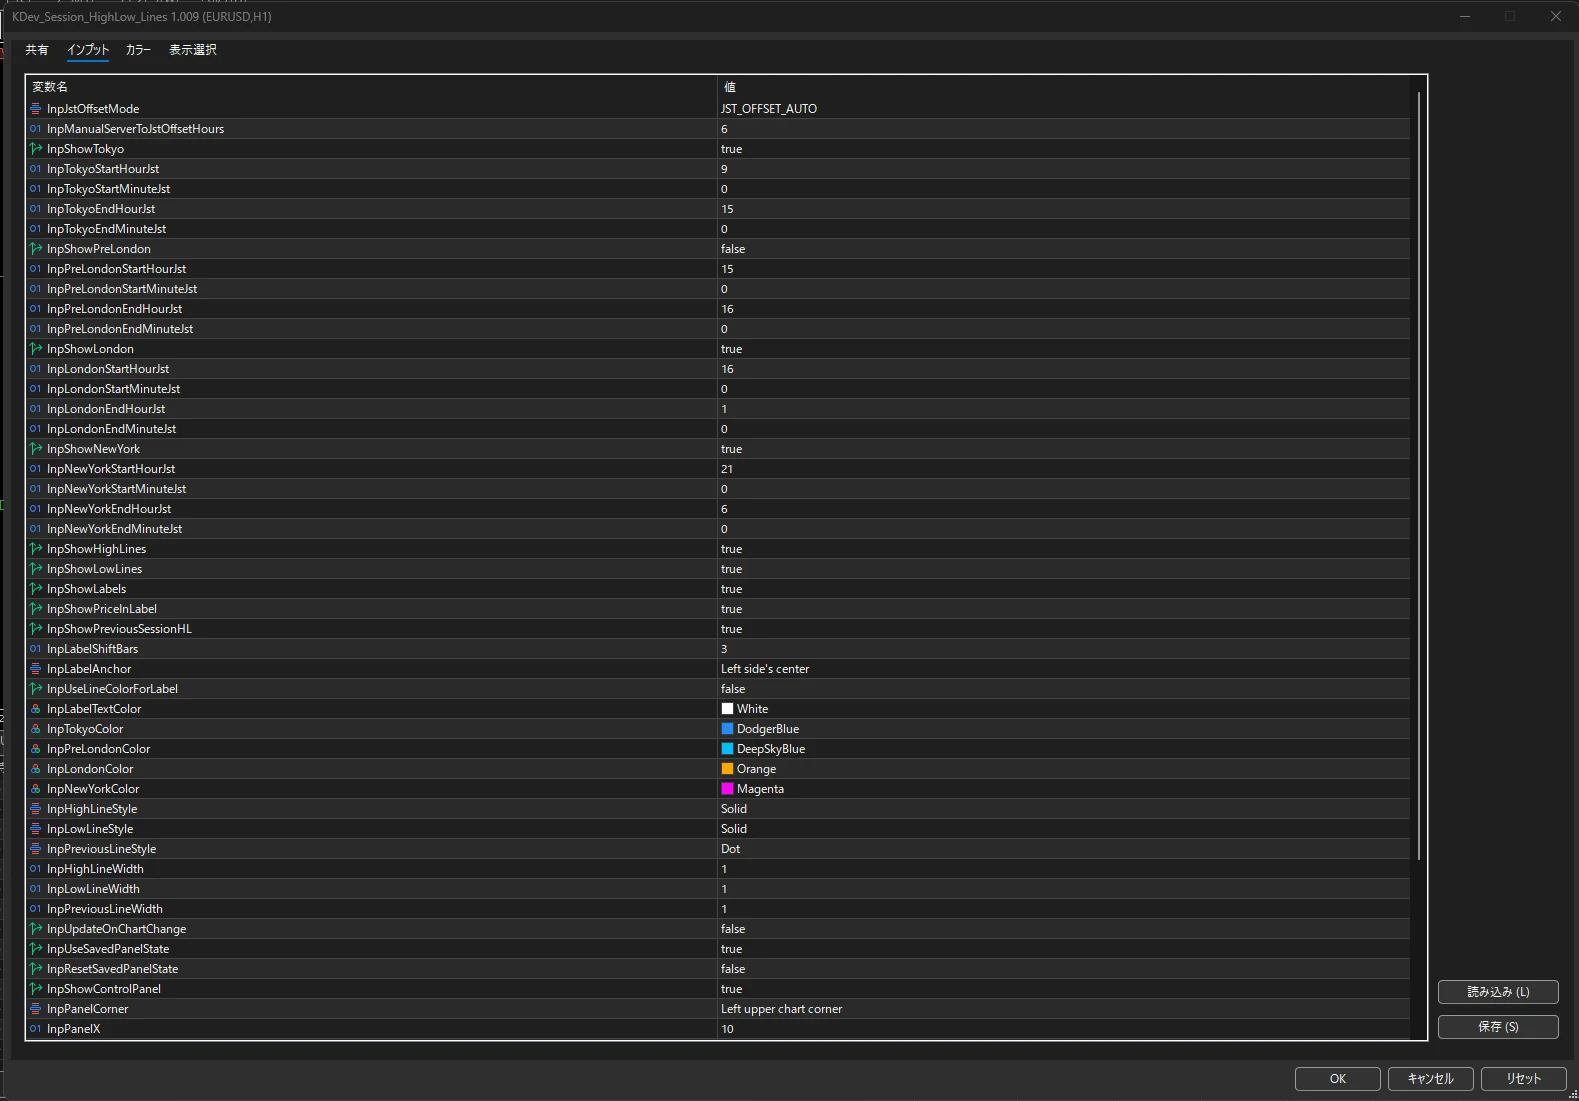This screenshot has width=1579, height=1101.
Task: Click the bool icon beside InpShowControlPanel
Action: 36,989
